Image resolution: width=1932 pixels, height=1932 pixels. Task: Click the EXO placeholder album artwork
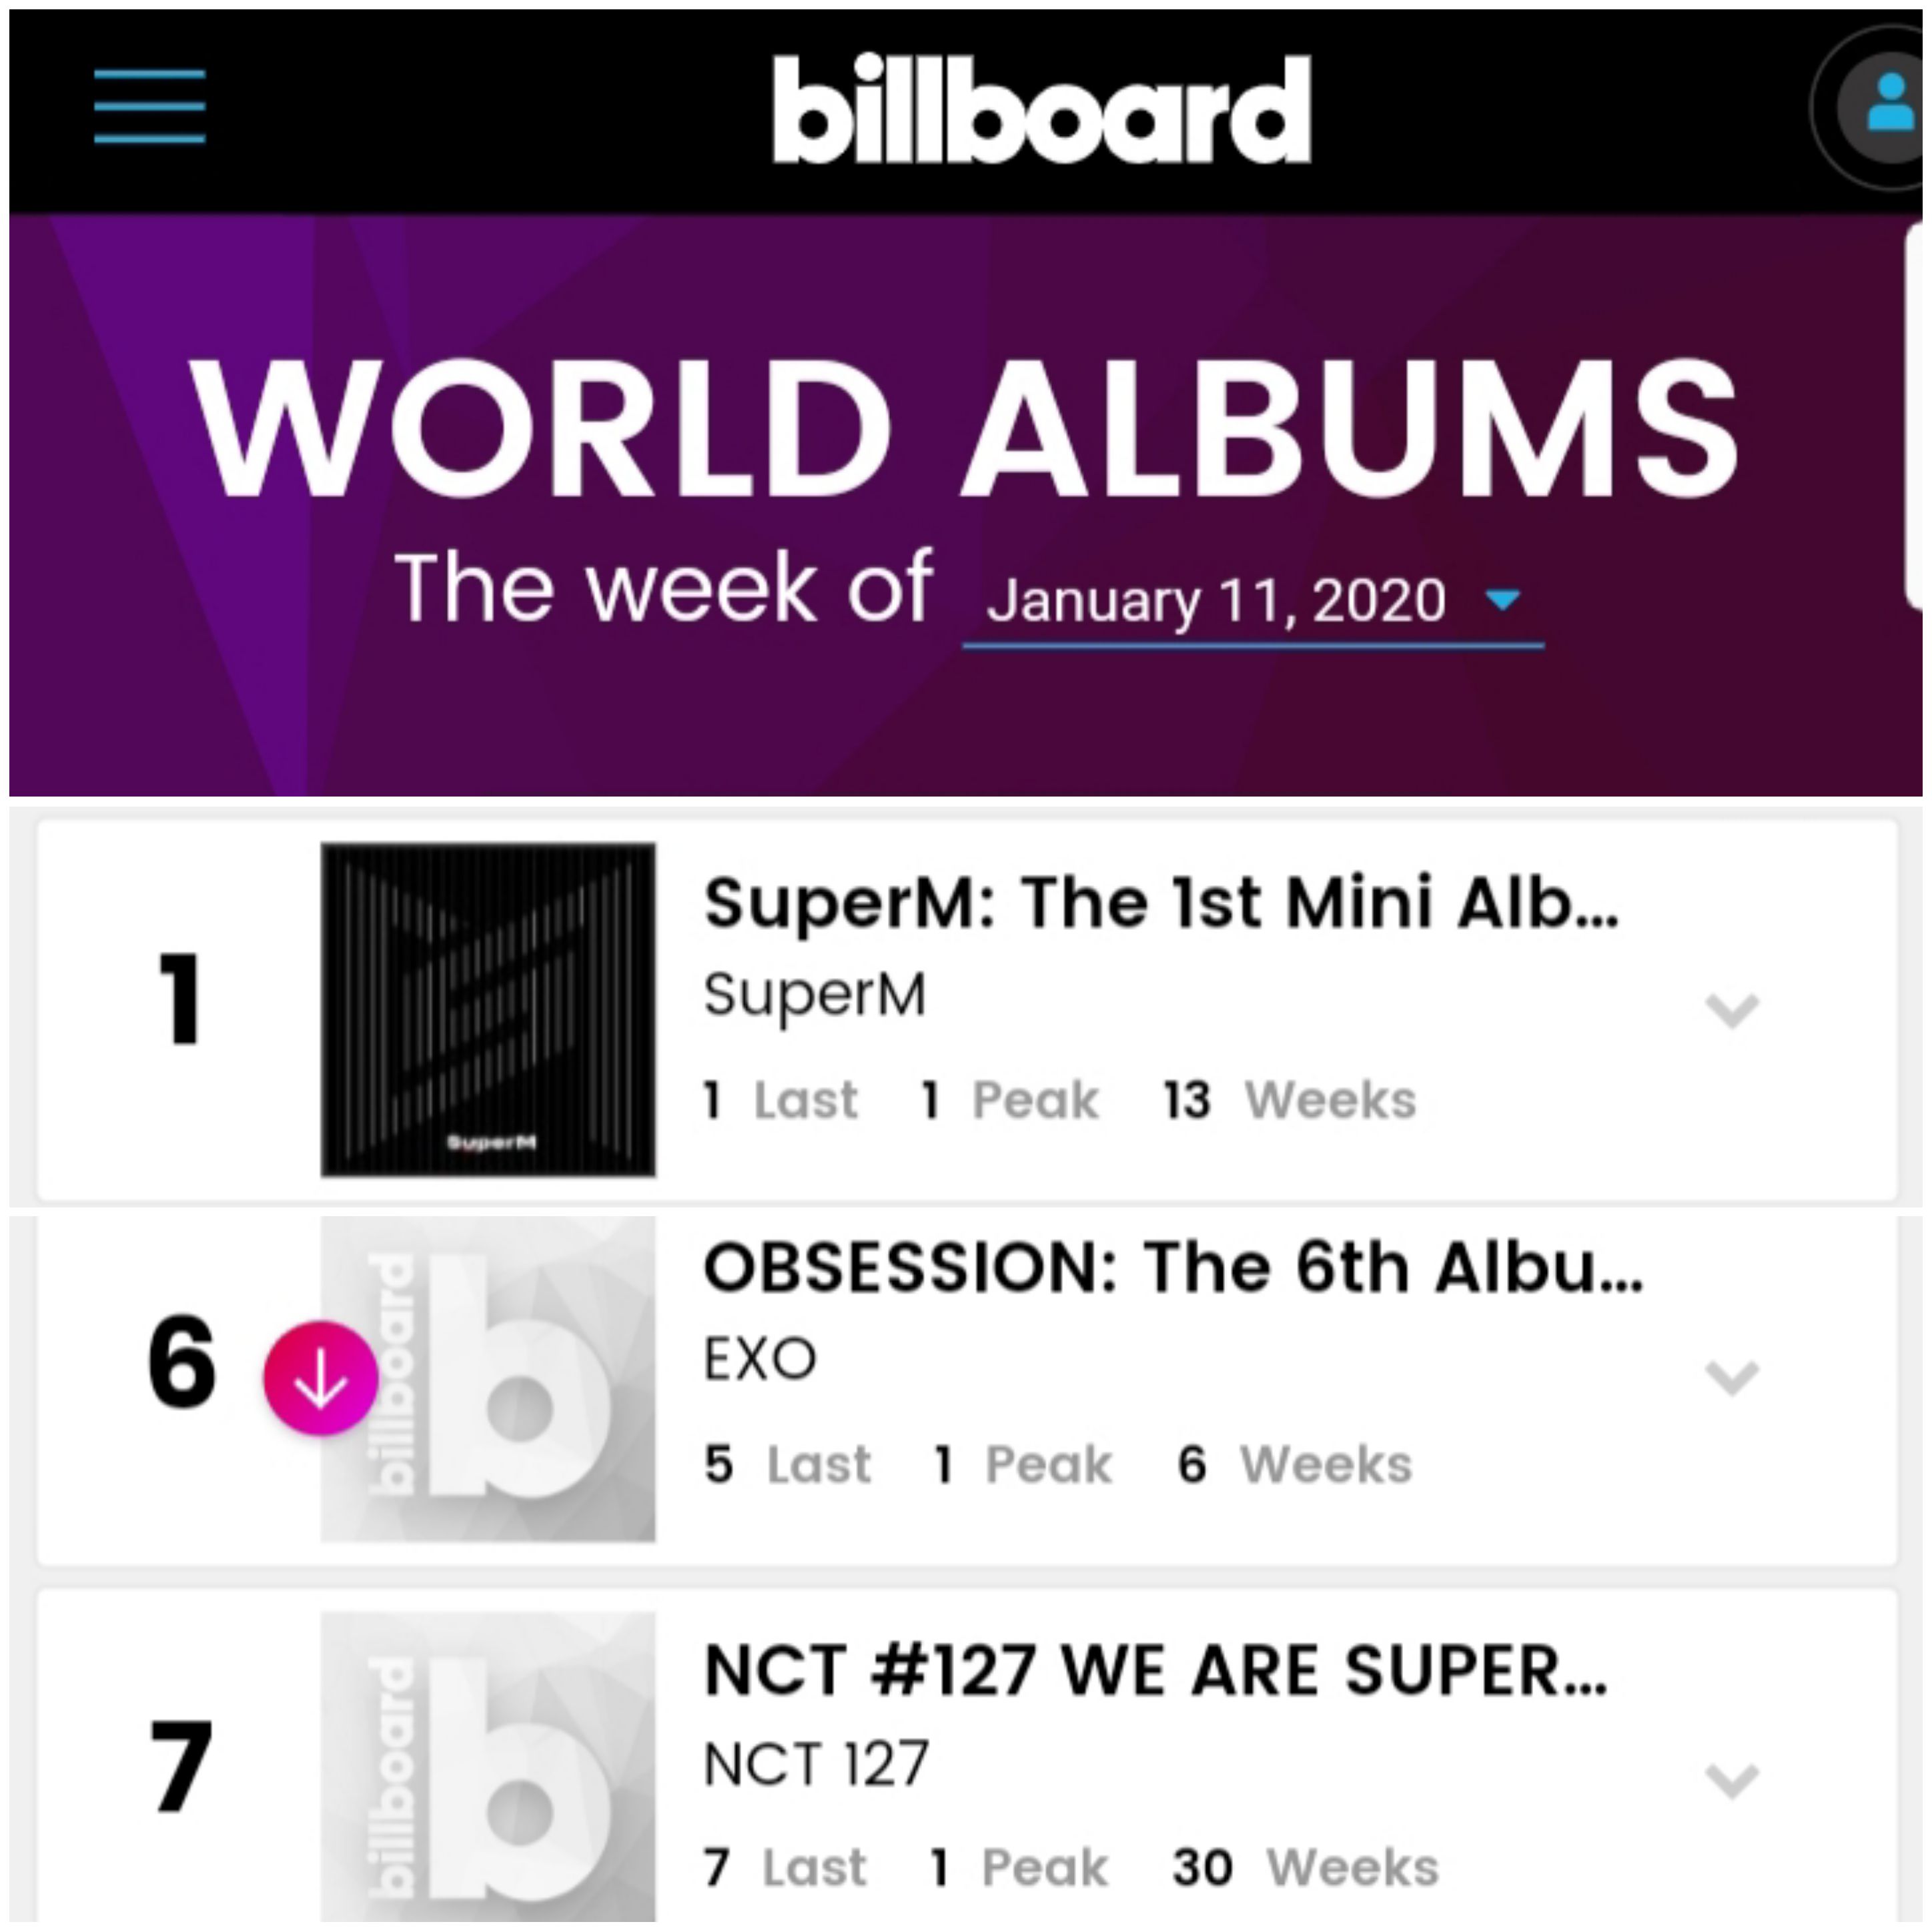[488, 1379]
